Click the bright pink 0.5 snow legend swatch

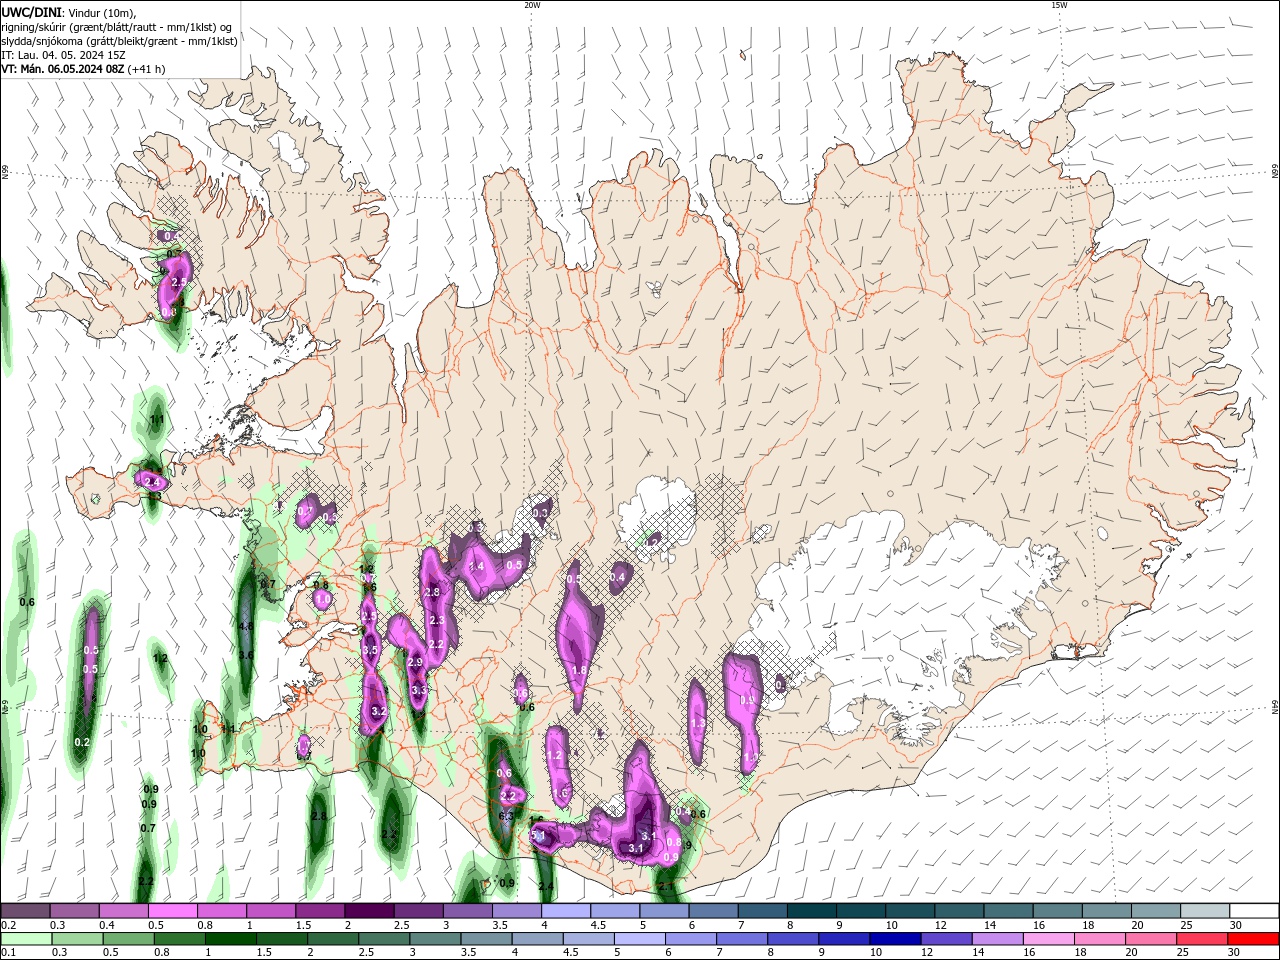pos(172,911)
